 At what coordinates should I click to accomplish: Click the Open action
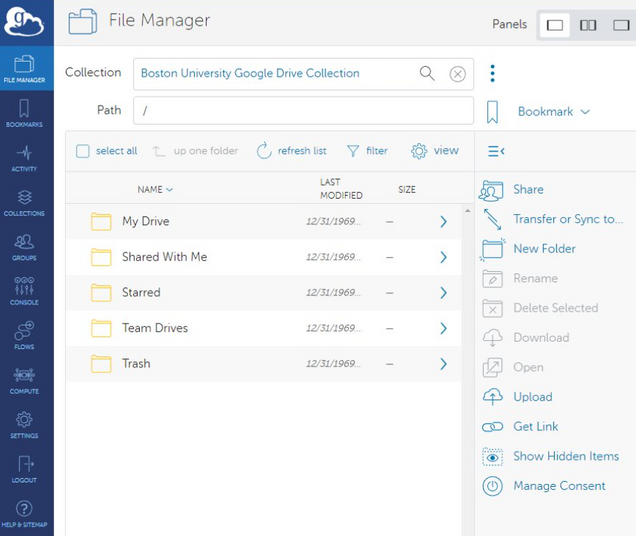click(x=513, y=368)
